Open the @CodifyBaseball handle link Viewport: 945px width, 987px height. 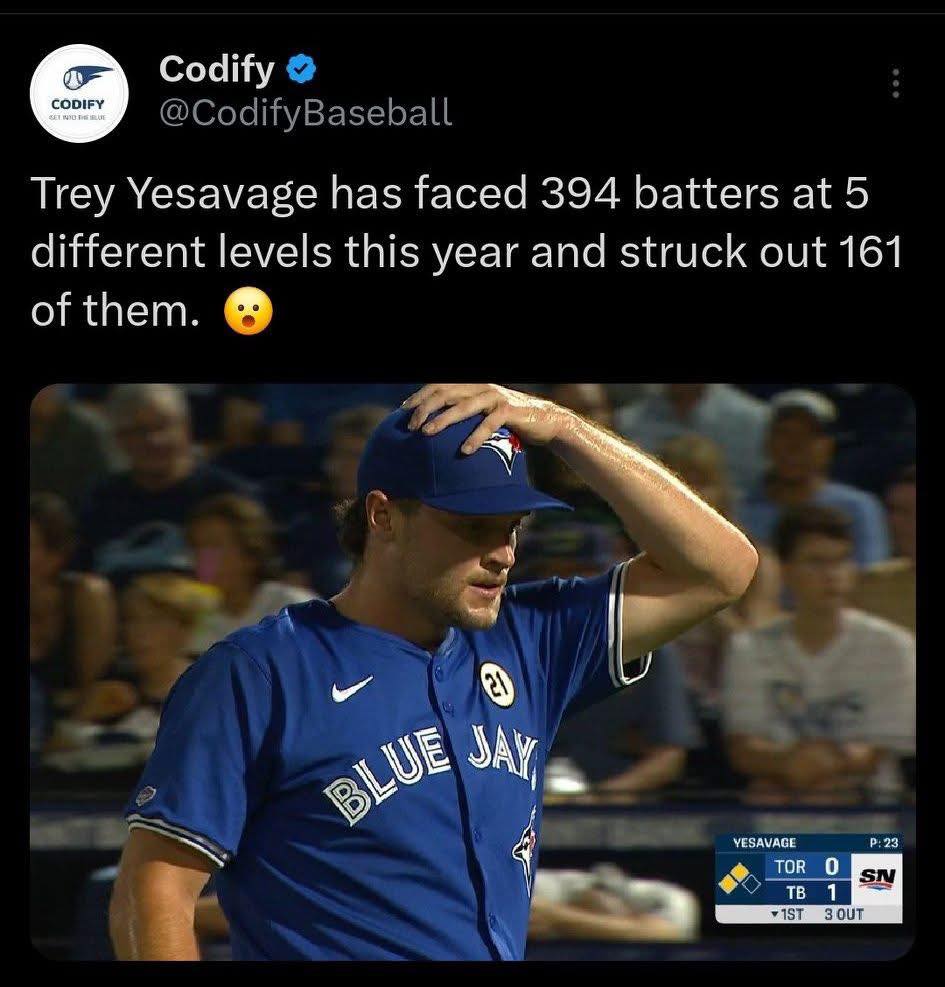[x=305, y=113]
